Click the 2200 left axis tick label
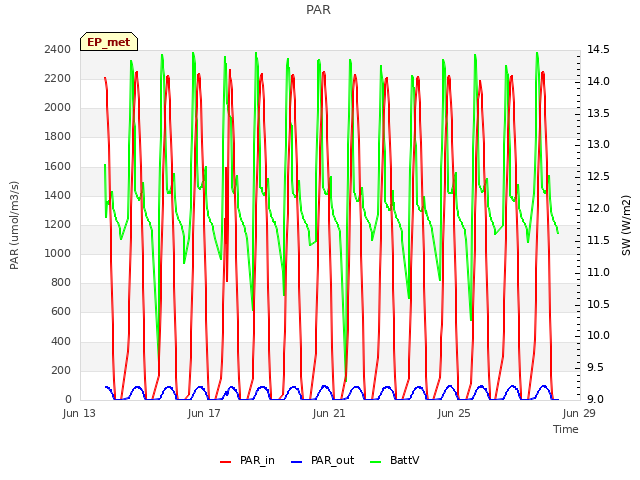Viewport: 640px width, 480px height. click(x=58, y=78)
